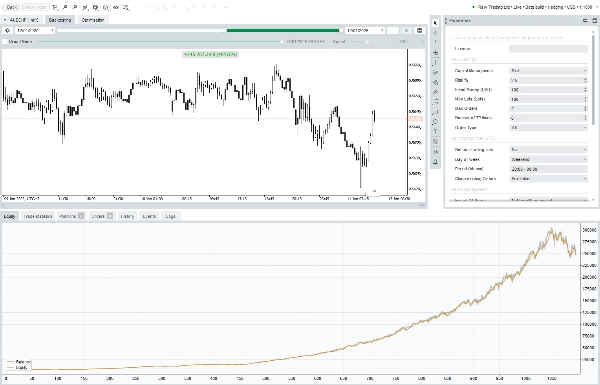Click the backtesting date range slider
600x385 pixels.
pyautogui.click(x=199, y=30)
